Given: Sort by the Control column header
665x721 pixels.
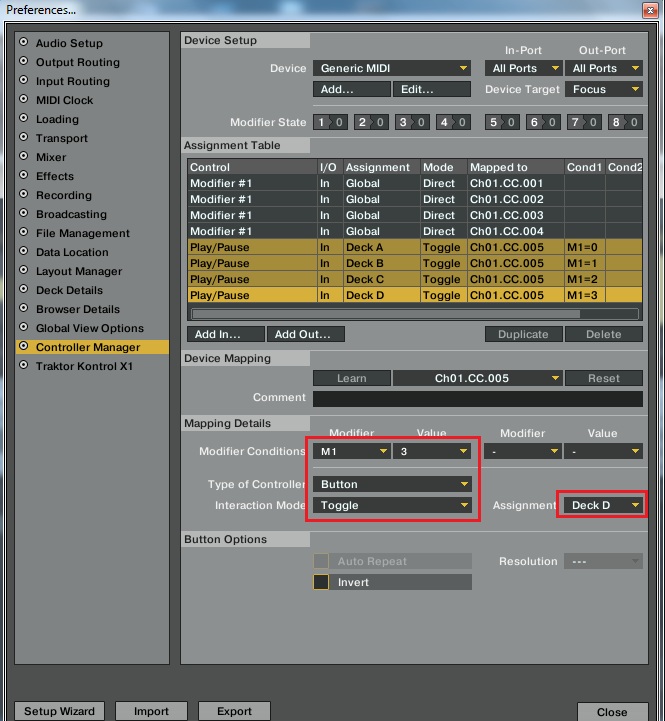Looking at the screenshot, I should coord(252,167).
